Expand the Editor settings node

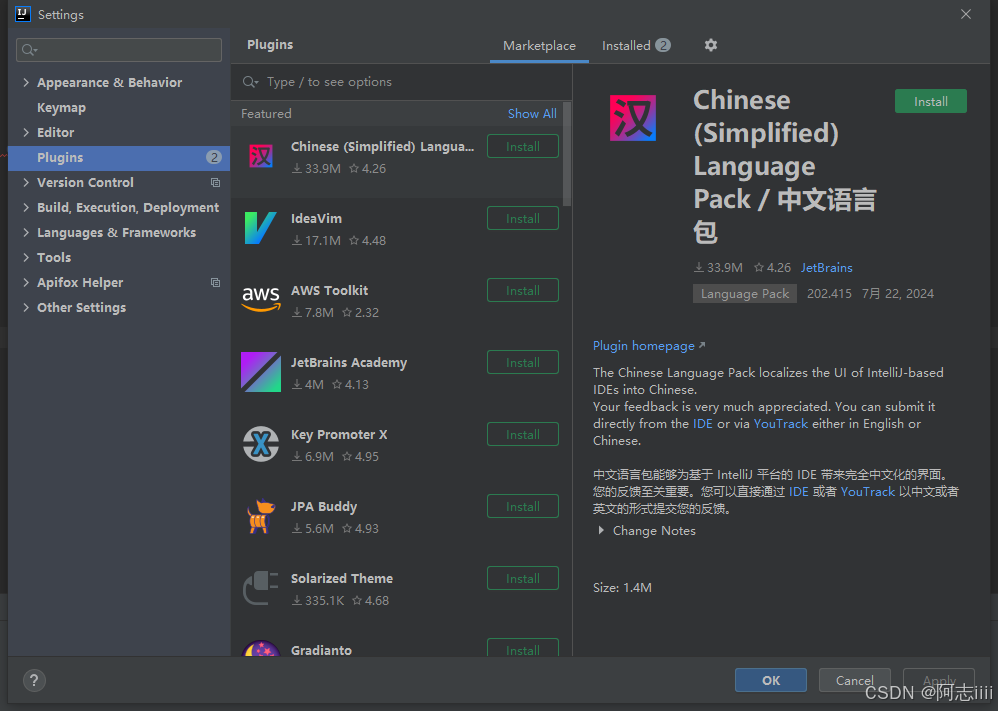point(26,132)
